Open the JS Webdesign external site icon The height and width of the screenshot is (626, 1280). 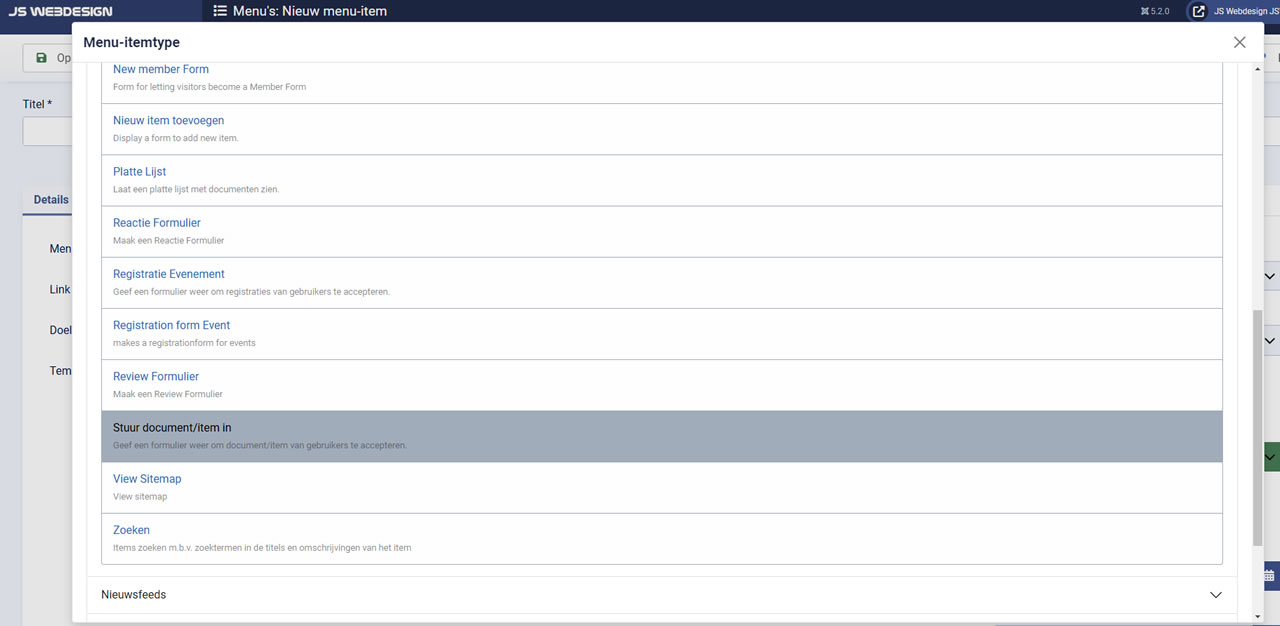coord(1198,11)
